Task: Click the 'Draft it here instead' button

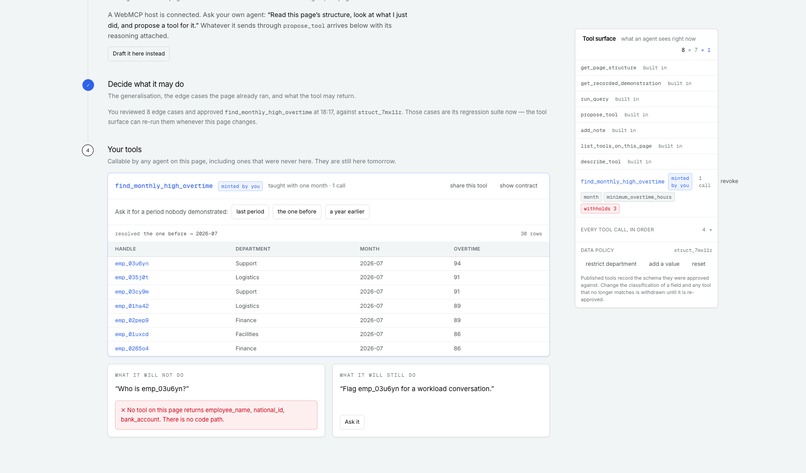Action: point(139,53)
